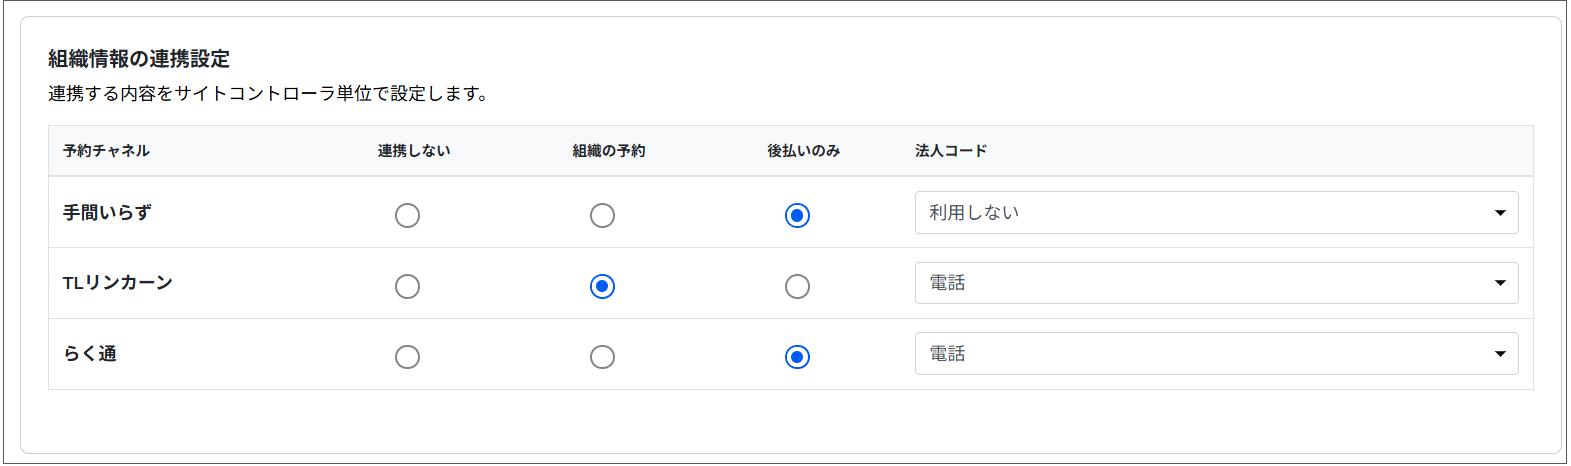The image size is (1571, 466).
Task: Select 連携しない for らく通
Action: (x=407, y=357)
